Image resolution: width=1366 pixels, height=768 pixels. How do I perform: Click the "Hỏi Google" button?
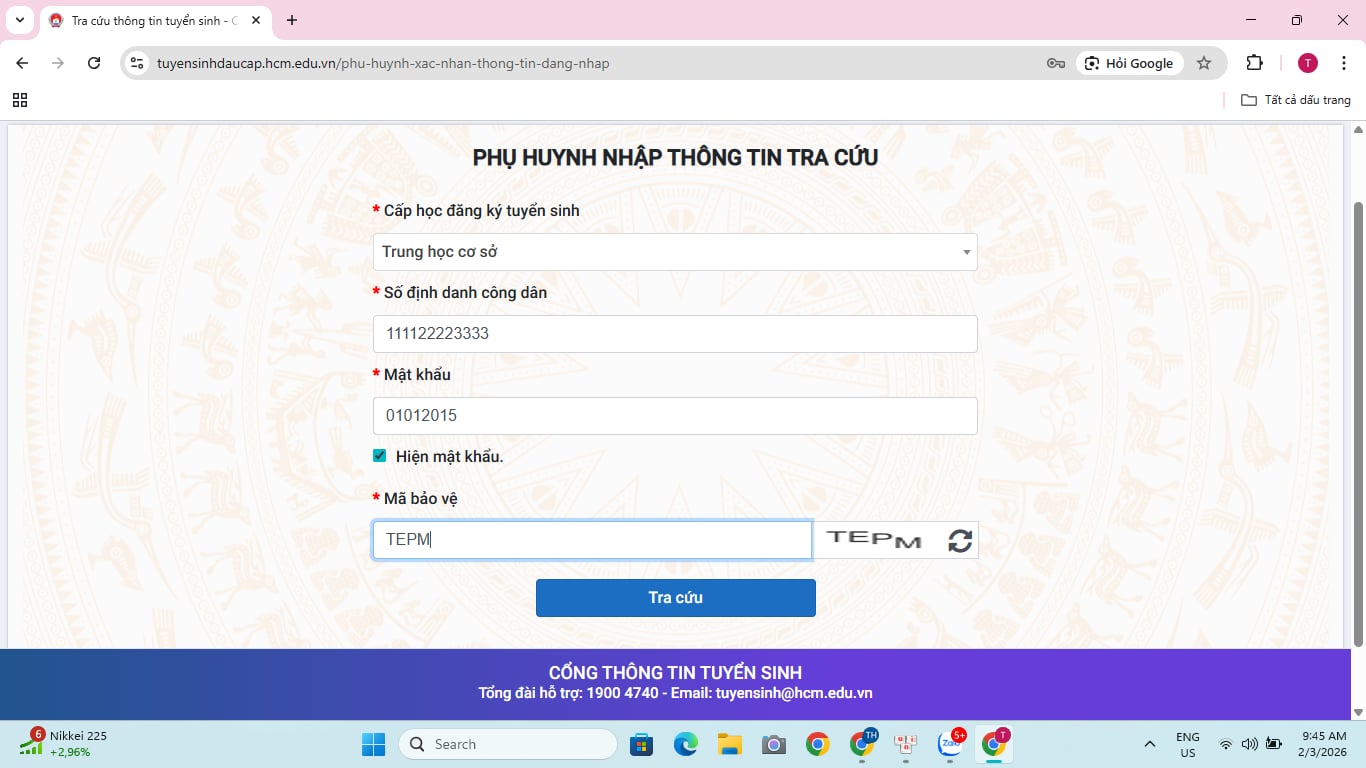[1130, 63]
